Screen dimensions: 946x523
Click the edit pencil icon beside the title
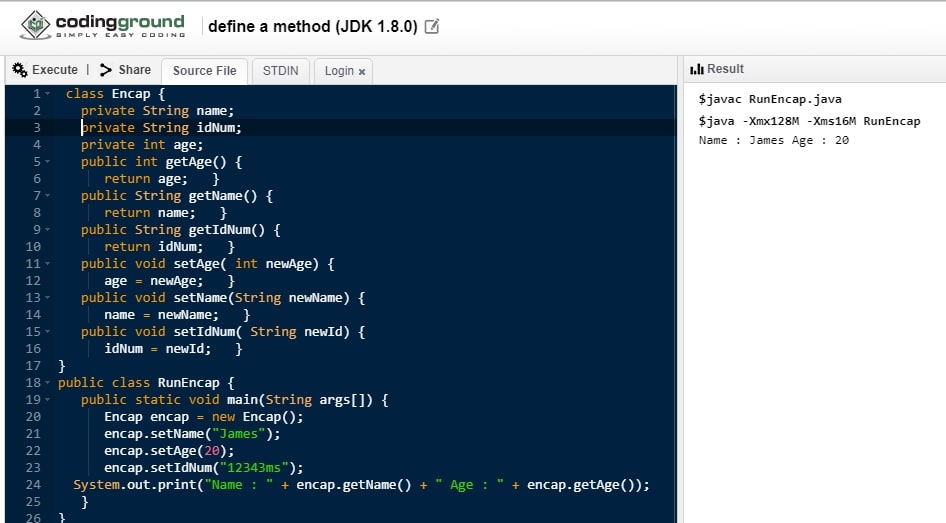(x=432, y=27)
